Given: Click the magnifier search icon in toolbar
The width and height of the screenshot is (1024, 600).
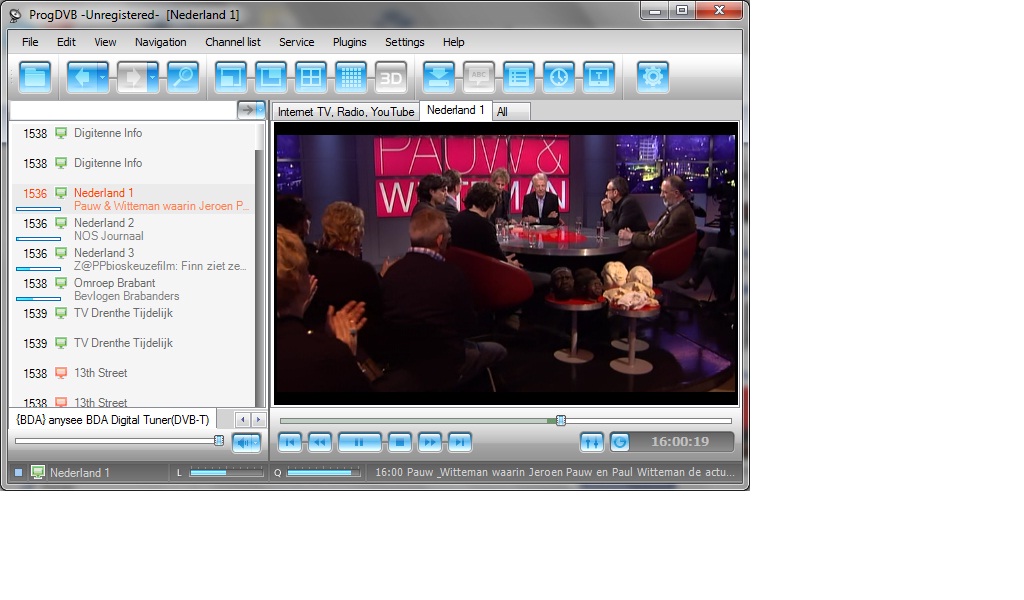Looking at the screenshot, I should [x=182, y=77].
